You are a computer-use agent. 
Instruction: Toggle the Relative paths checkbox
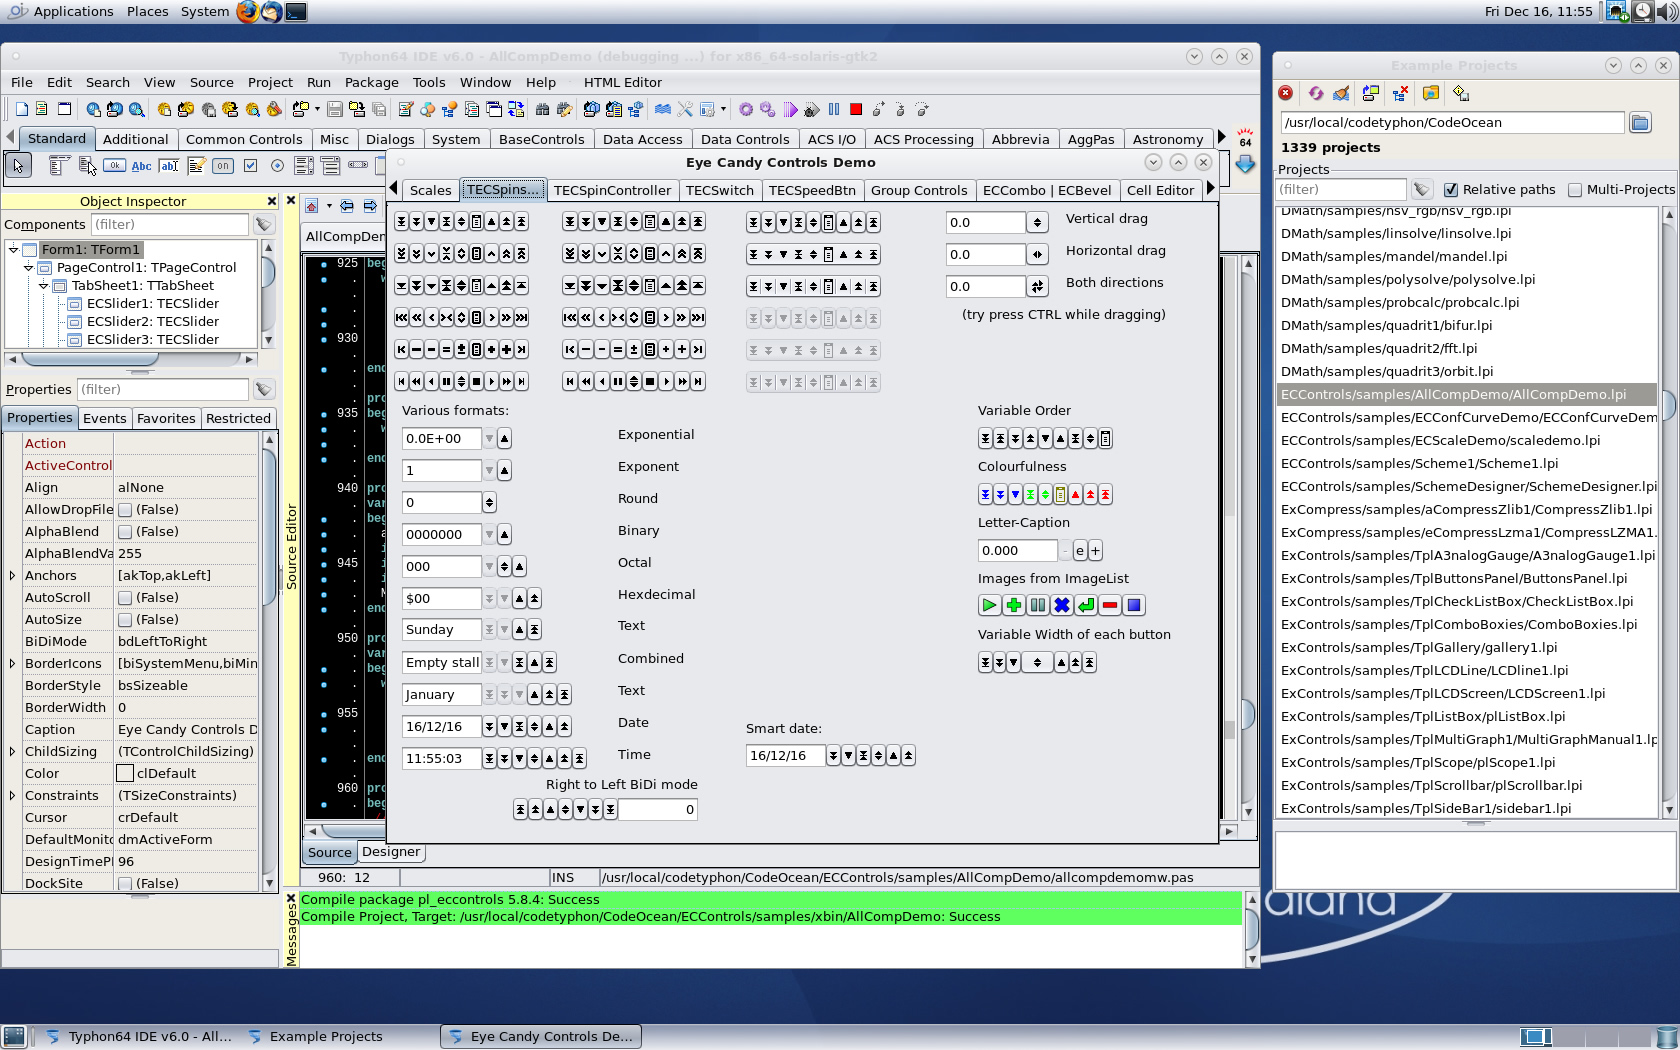1451,190
